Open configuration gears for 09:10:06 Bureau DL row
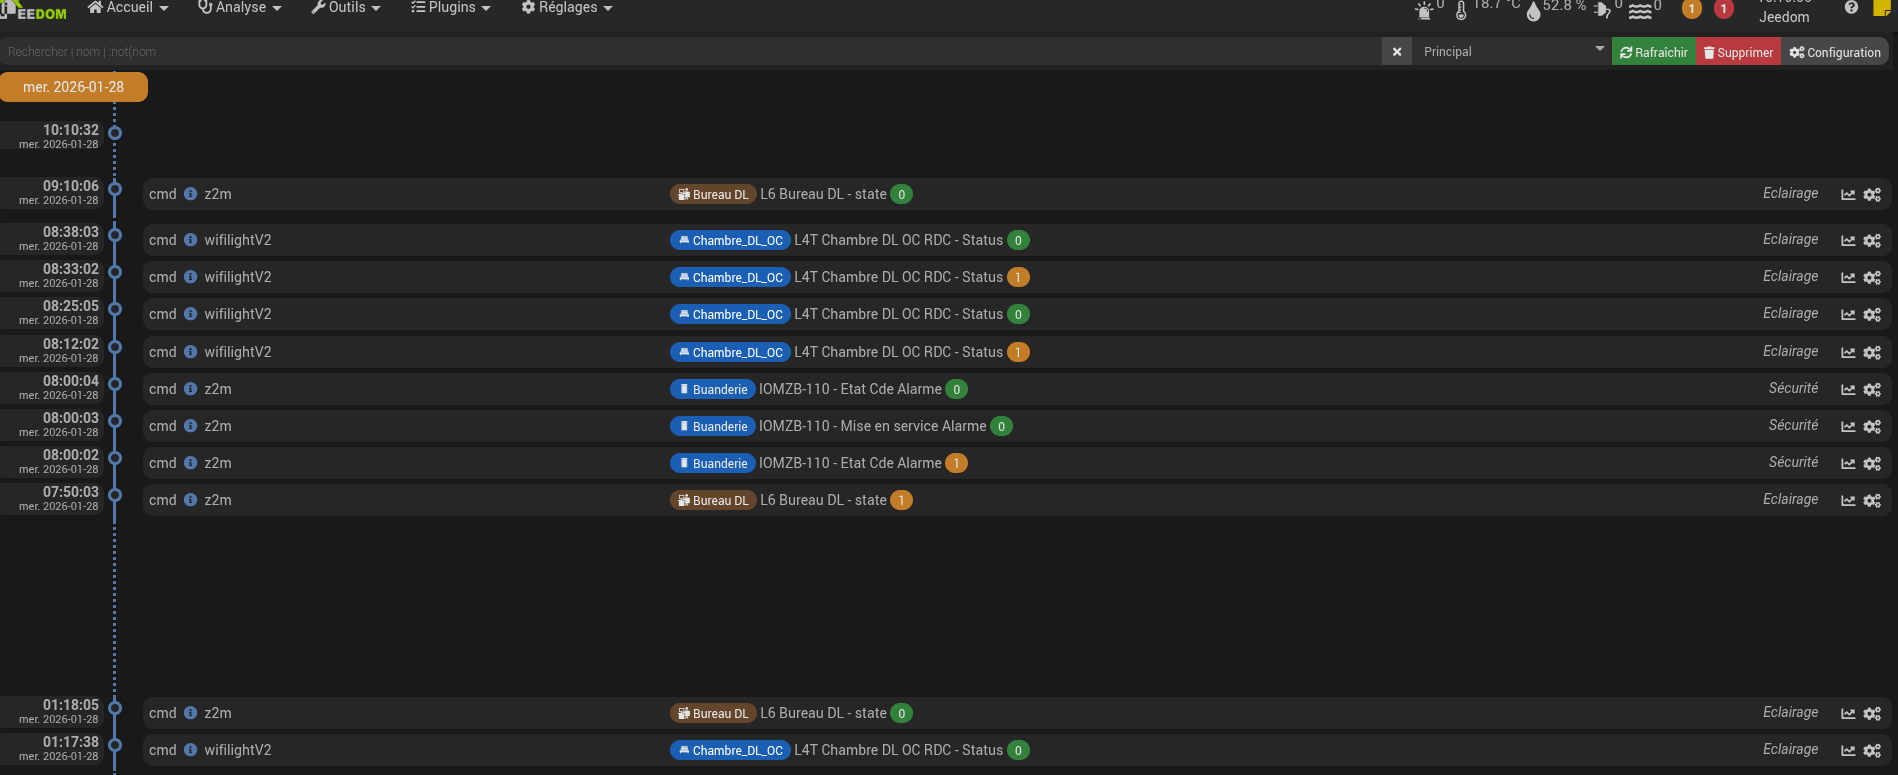The image size is (1898, 775). pos(1872,195)
